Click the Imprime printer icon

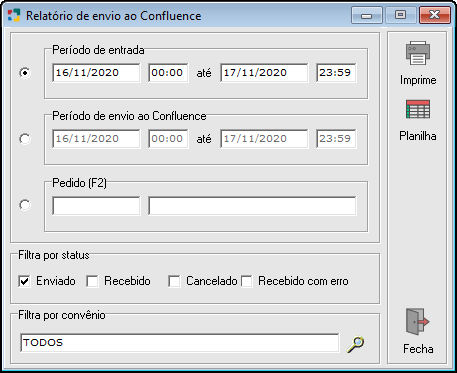click(x=418, y=53)
